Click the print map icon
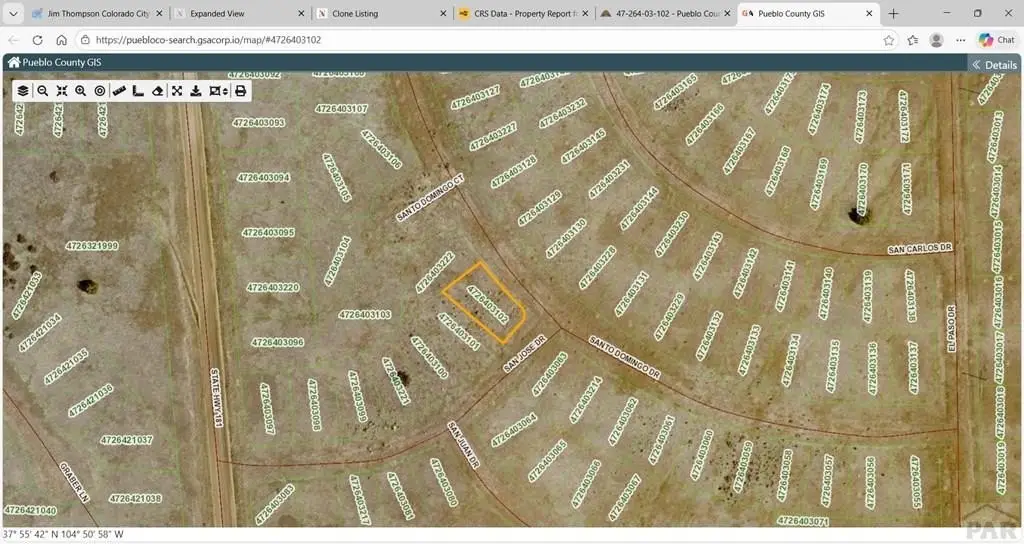Viewport: 1024px width, 544px height. pos(240,90)
